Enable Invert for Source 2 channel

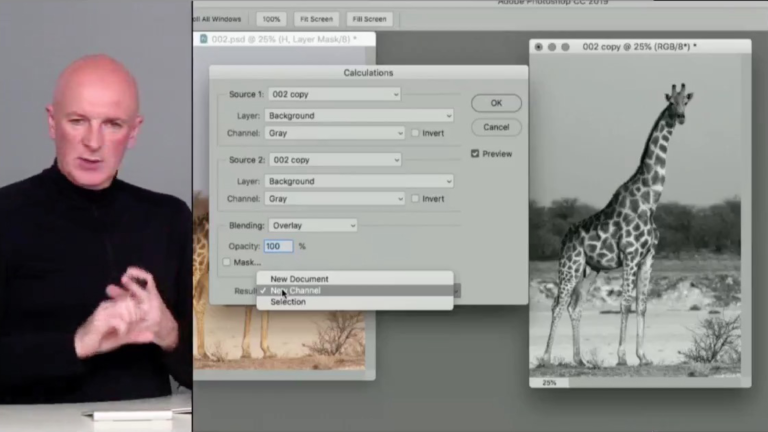tap(416, 199)
